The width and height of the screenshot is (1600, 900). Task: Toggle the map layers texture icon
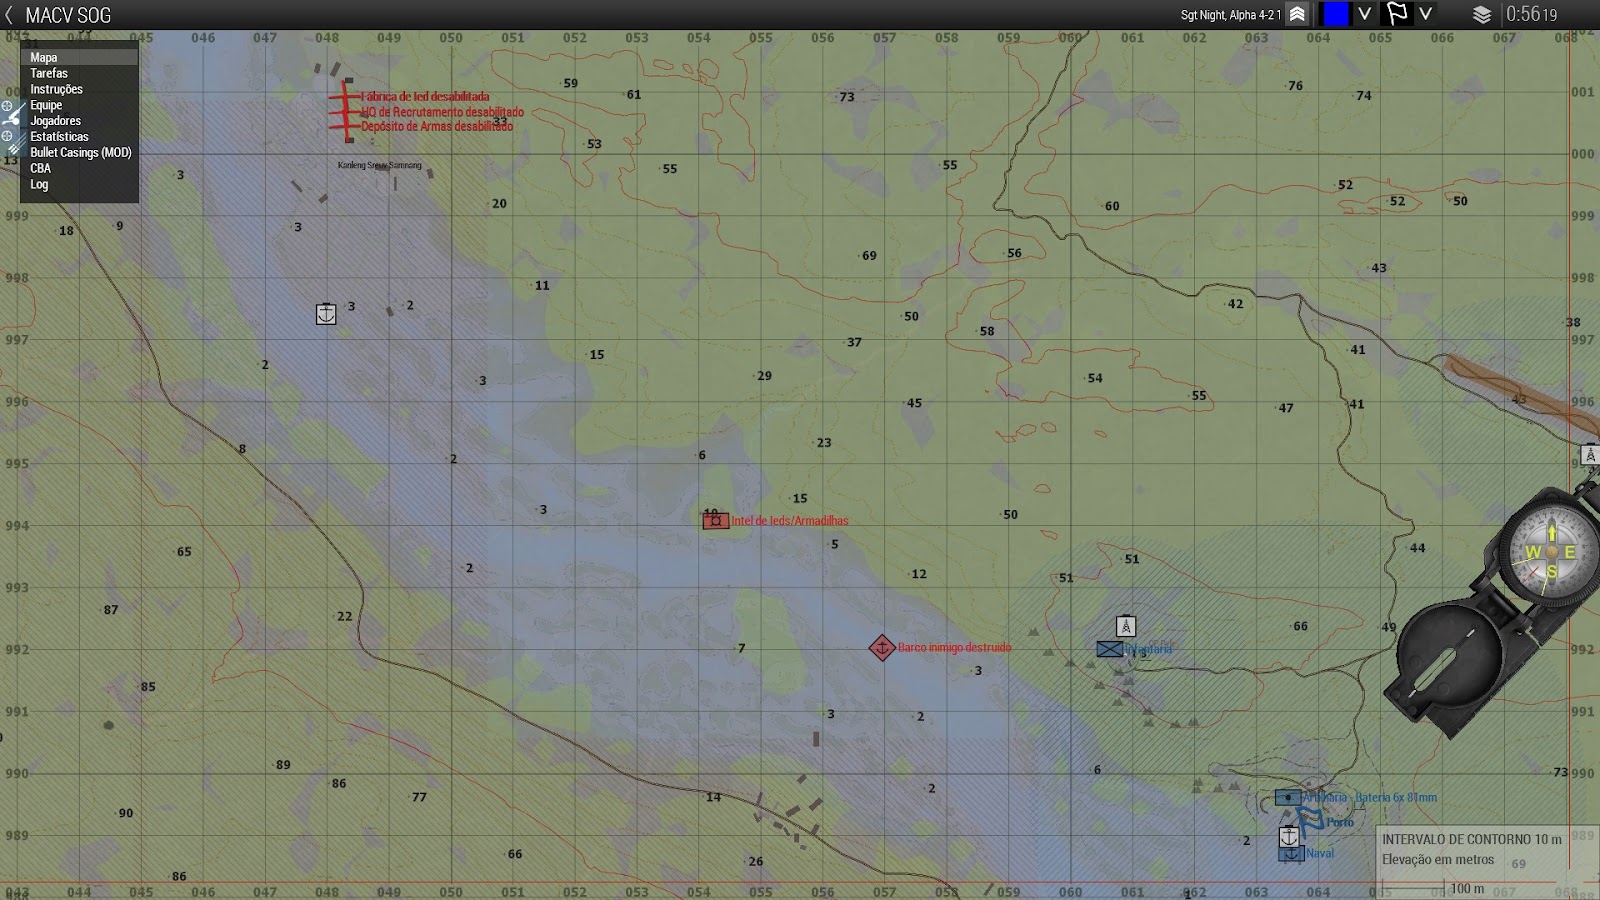[1482, 15]
